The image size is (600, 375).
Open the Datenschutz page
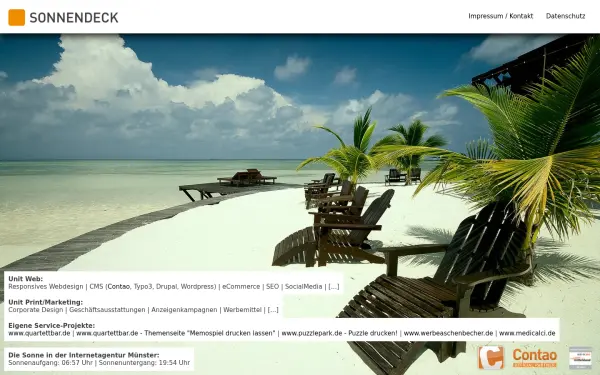pos(565,16)
